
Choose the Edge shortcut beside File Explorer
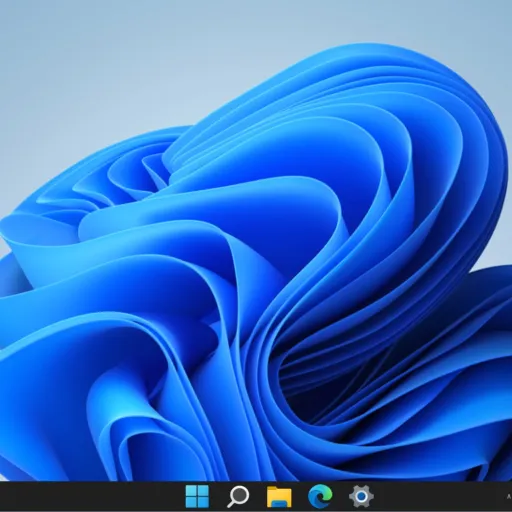[320, 496]
